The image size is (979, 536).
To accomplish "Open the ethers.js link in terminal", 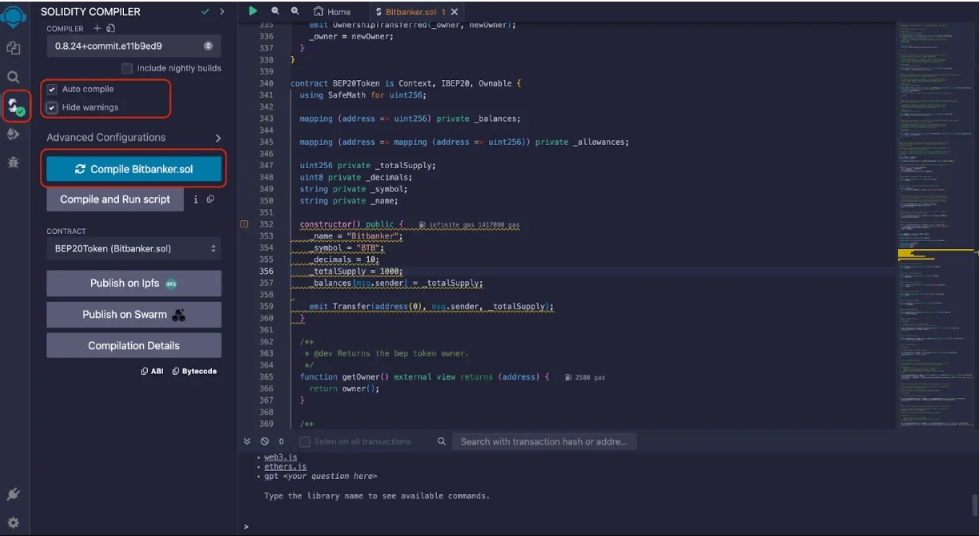I will [x=285, y=467].
